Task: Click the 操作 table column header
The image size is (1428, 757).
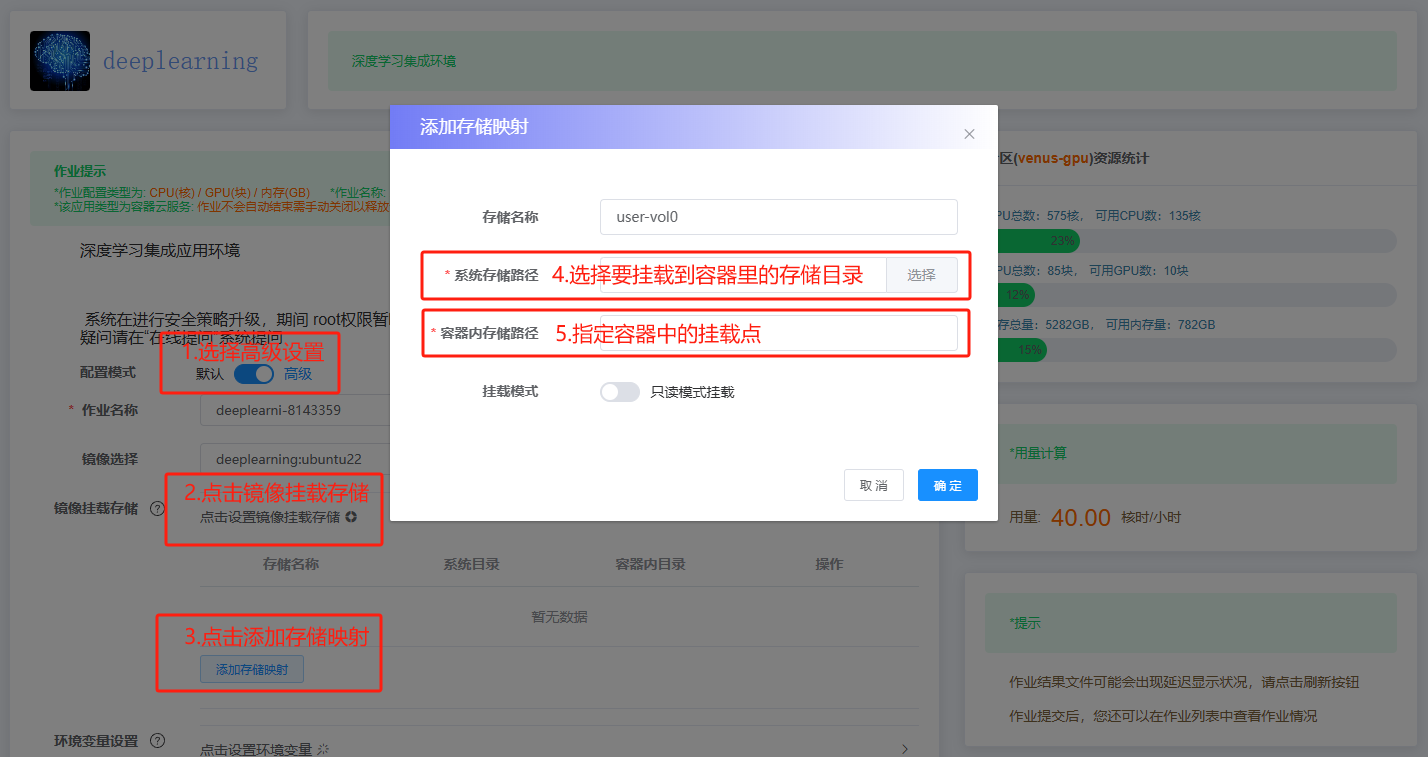Action: point(830,564)
